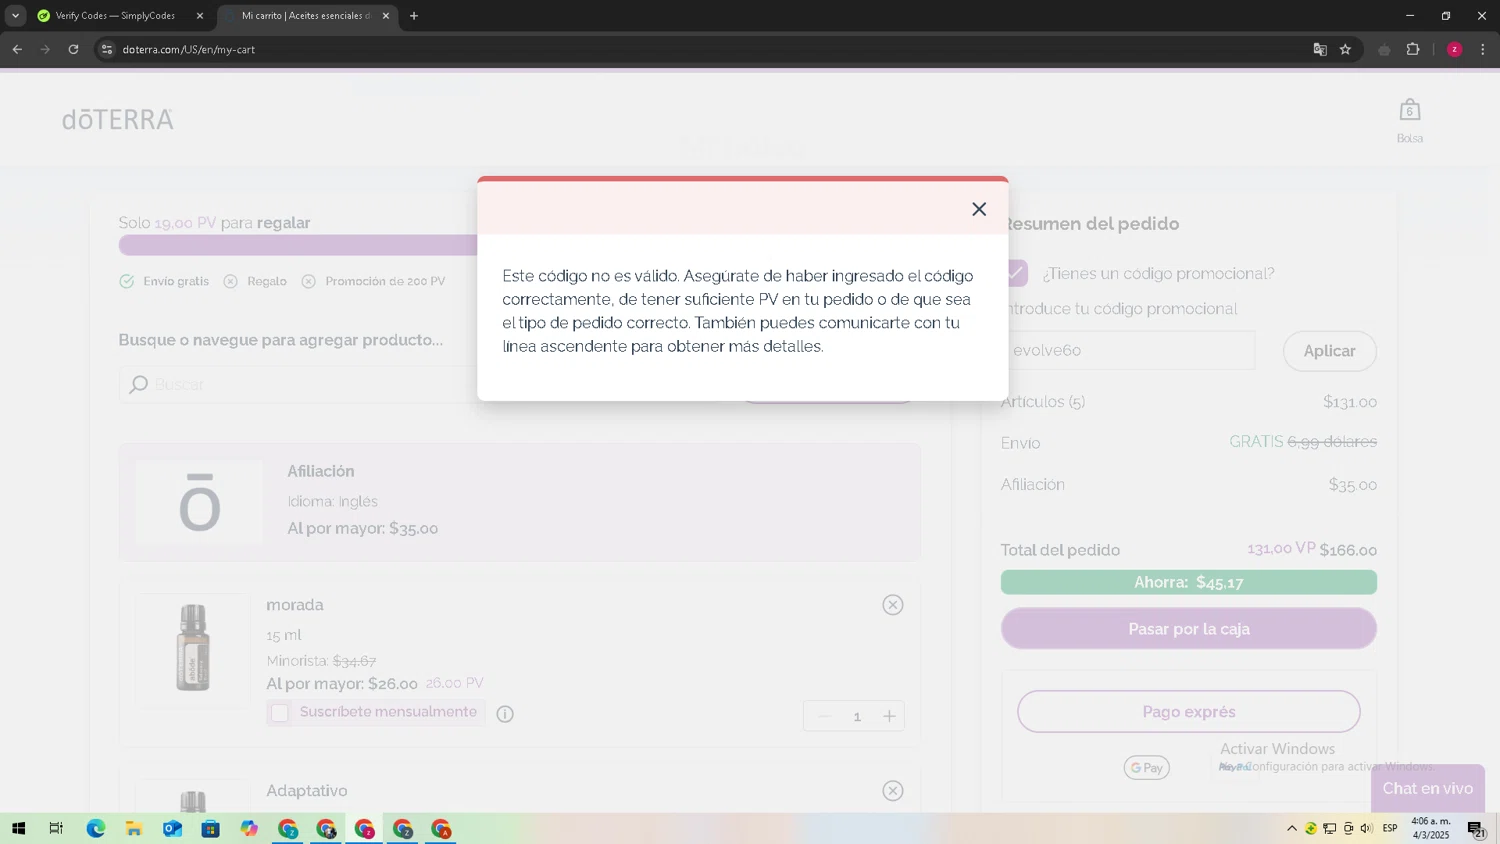Reload the page

point(73,49)
